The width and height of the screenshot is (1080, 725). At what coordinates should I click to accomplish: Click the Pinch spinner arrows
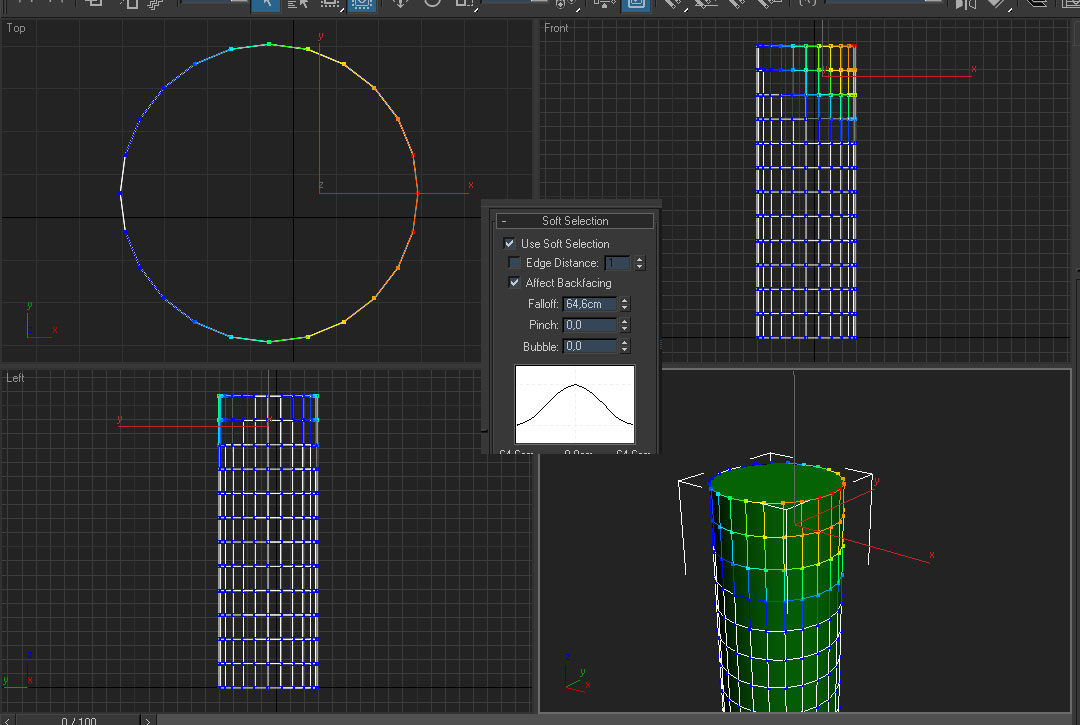(625, 325)
